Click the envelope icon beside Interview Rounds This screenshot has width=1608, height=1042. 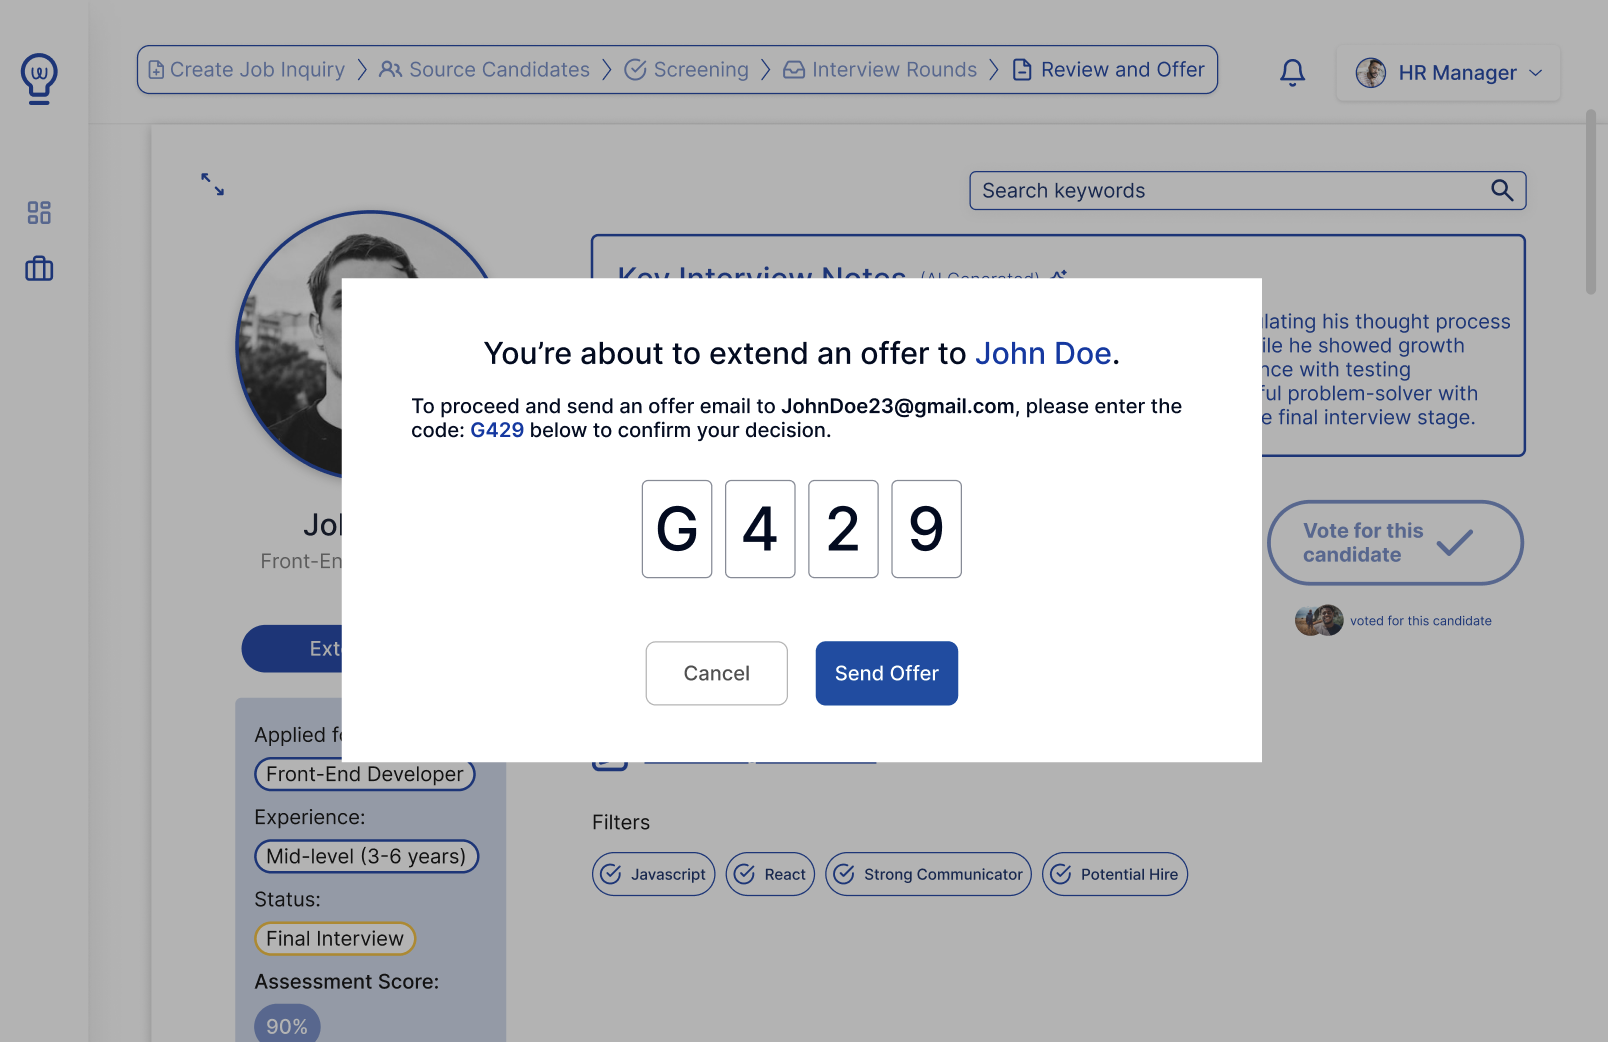(793, 69)
